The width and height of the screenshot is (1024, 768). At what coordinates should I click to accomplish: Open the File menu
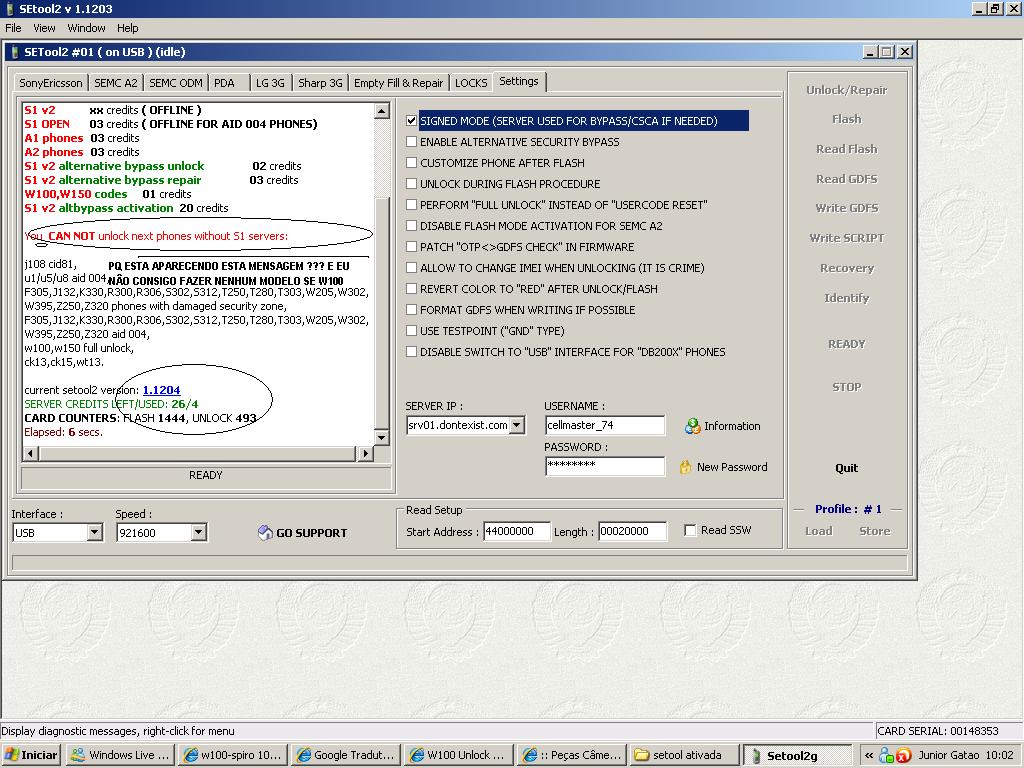coord(13,28)
